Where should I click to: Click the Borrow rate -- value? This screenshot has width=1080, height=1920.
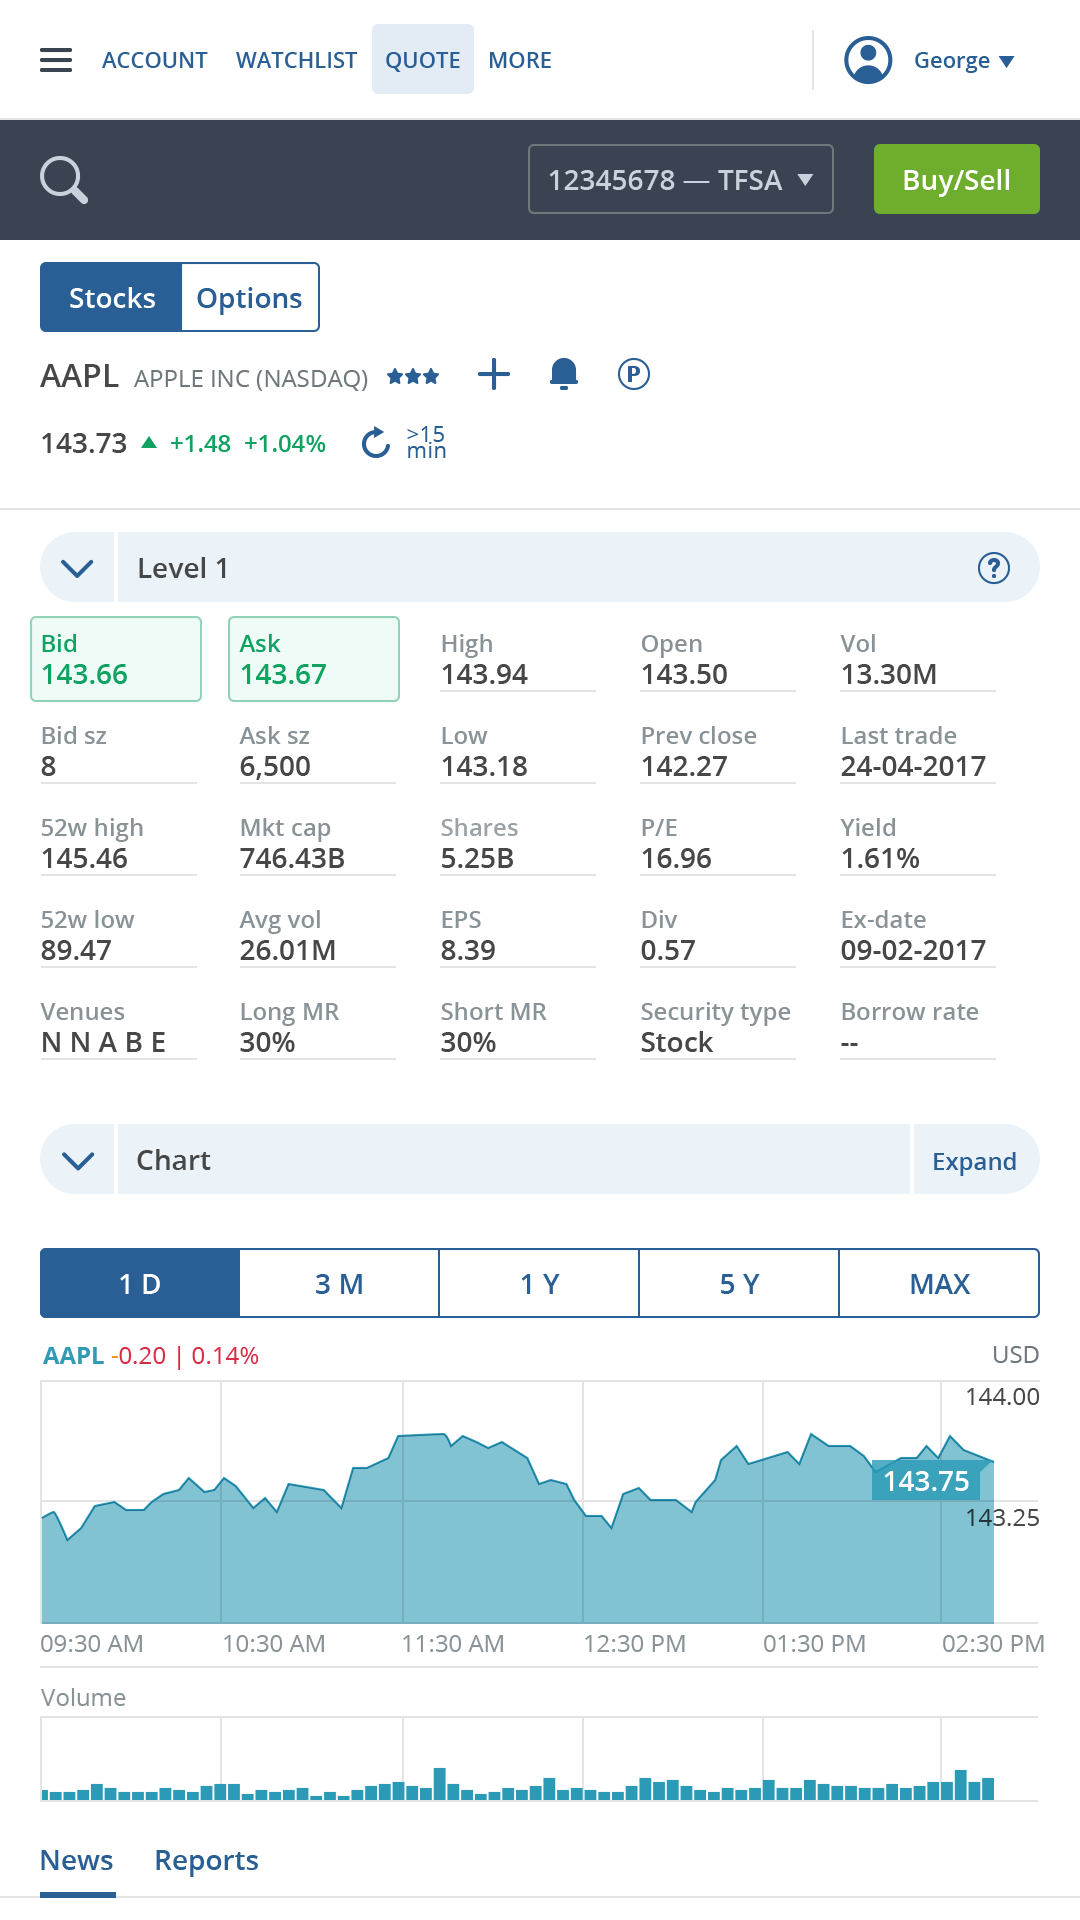point(849,1042)
